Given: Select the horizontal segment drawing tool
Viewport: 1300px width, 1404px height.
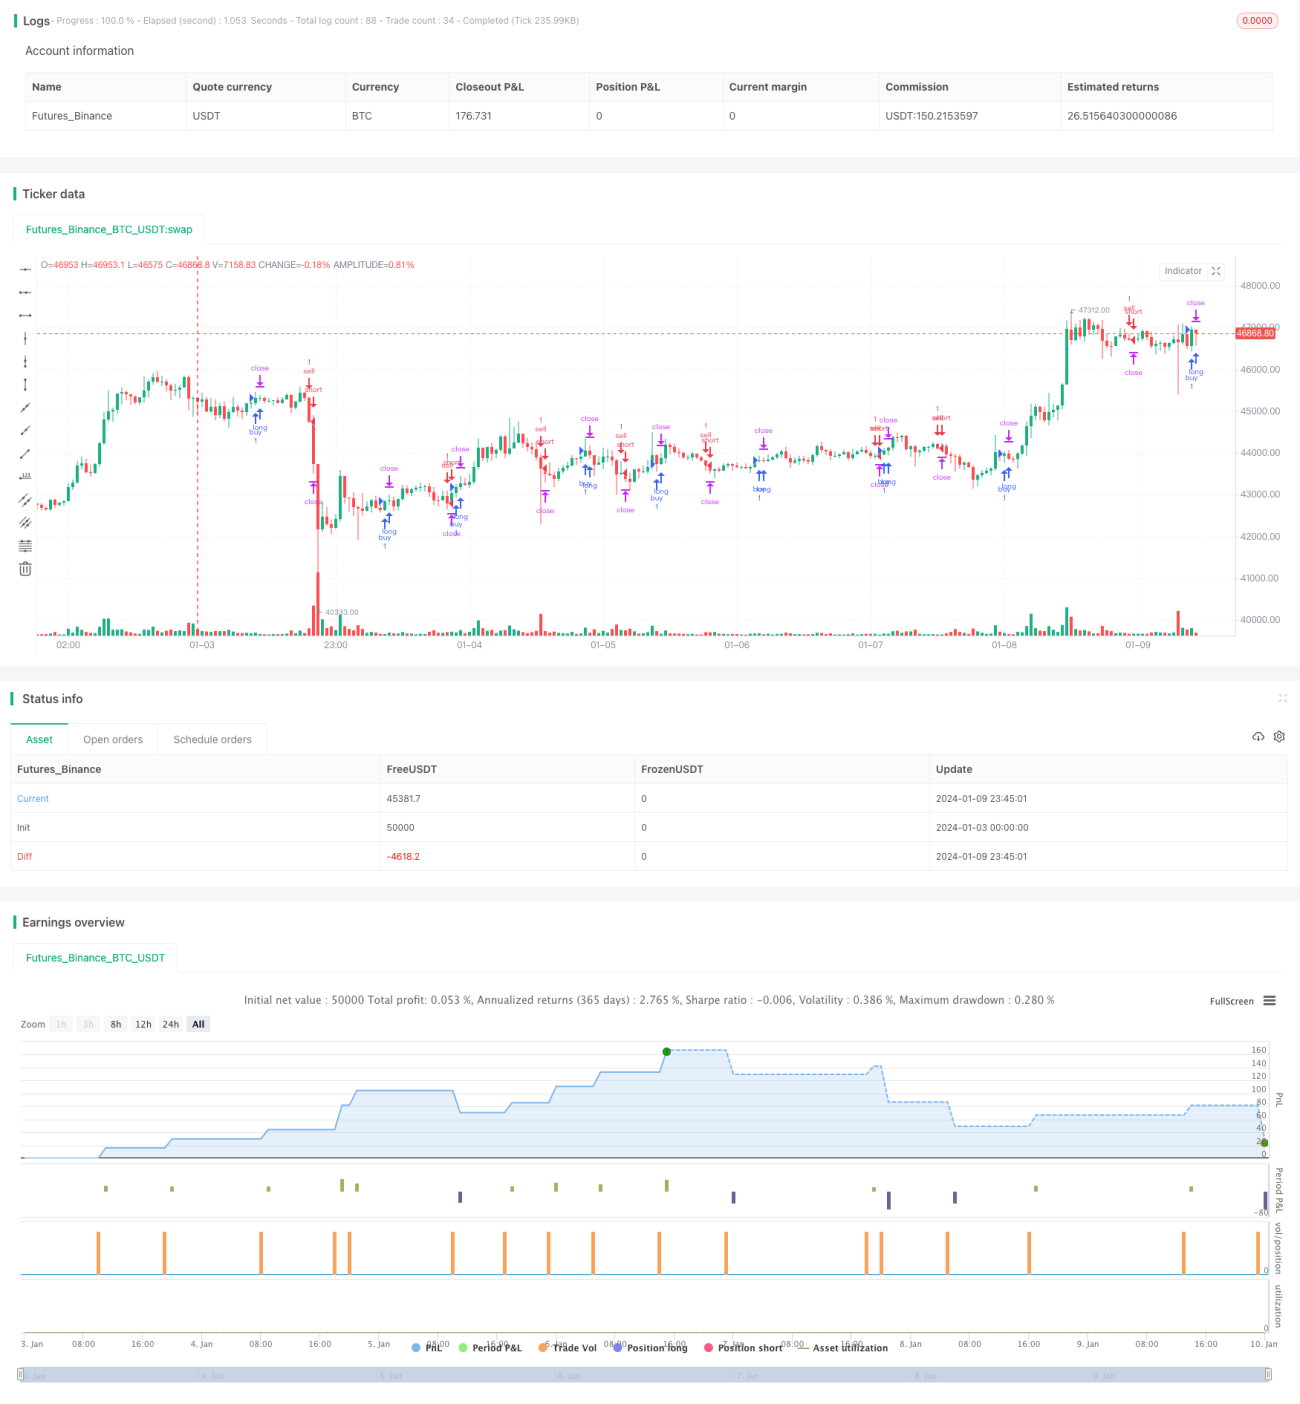Looking at the screenshot, I should point(25,315).
